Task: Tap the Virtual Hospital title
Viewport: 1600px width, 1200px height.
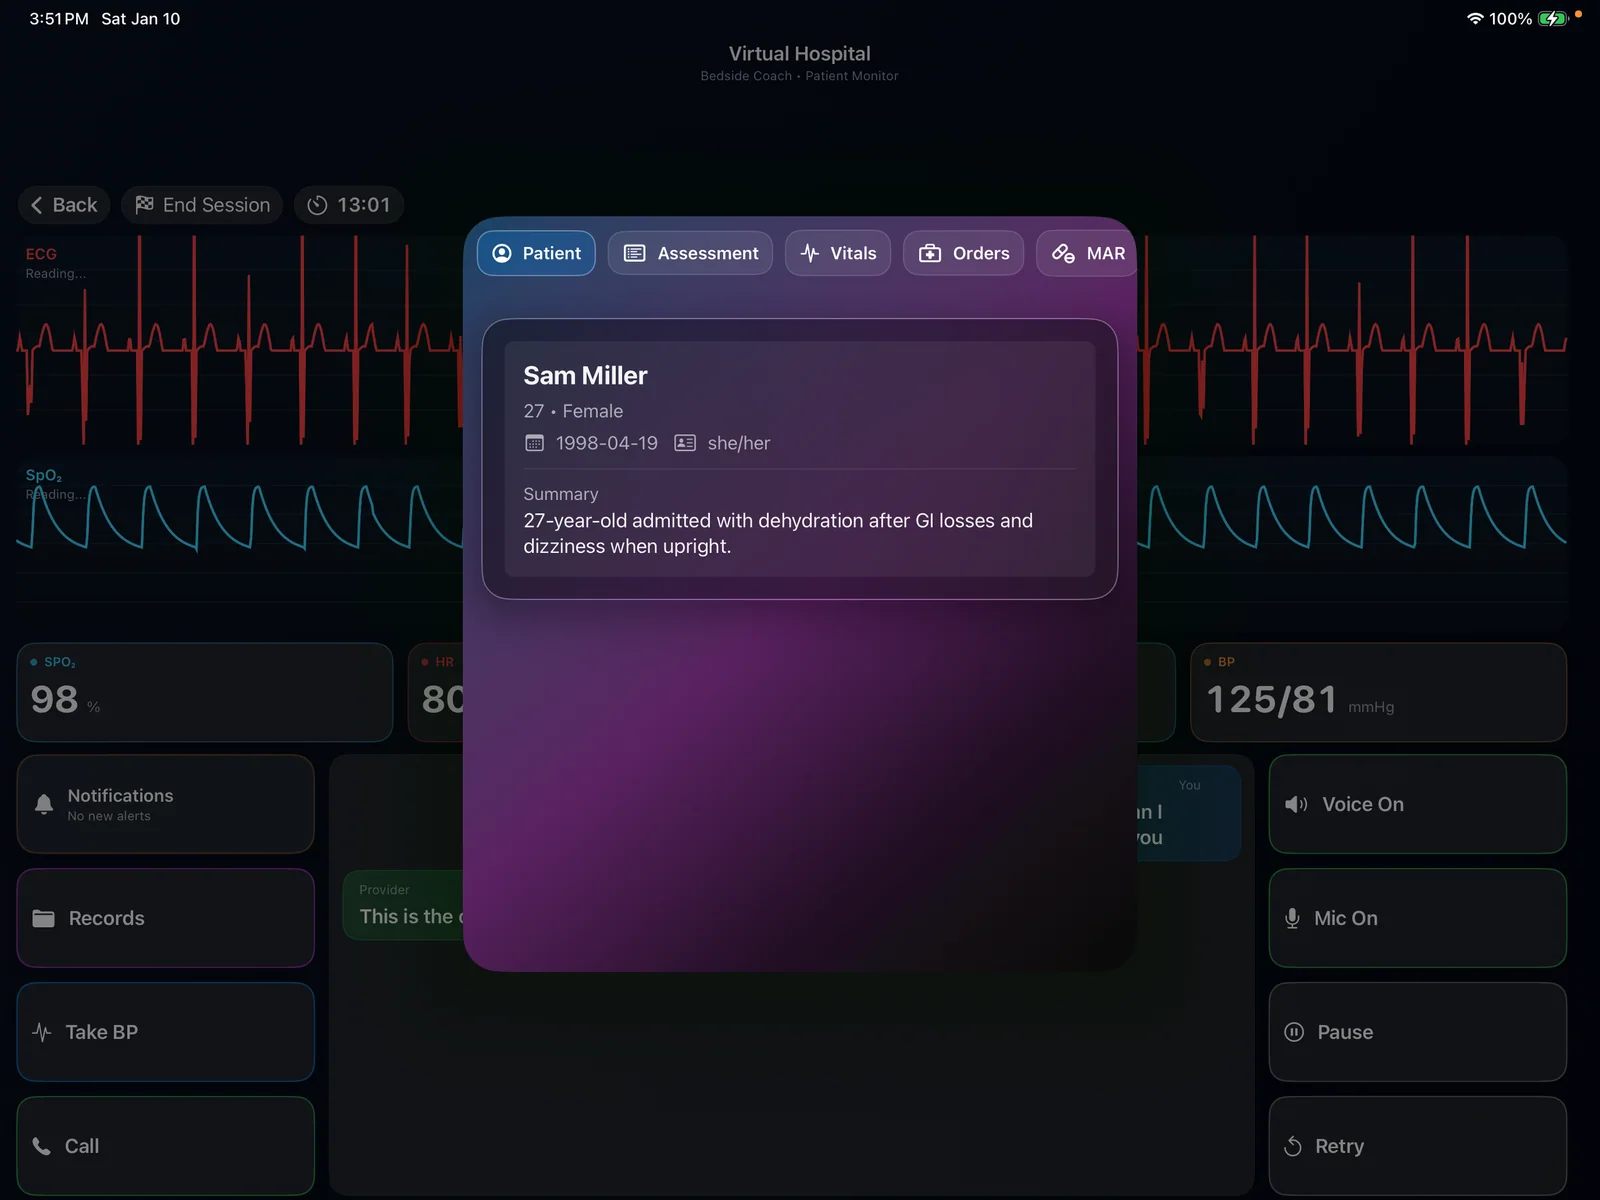Action: point(800,54)
